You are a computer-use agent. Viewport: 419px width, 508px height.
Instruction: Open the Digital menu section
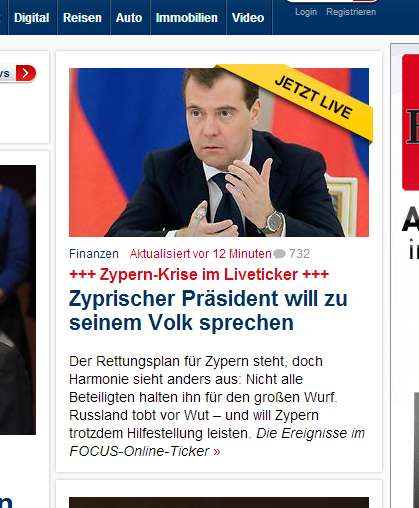click(x=32, y=17)
